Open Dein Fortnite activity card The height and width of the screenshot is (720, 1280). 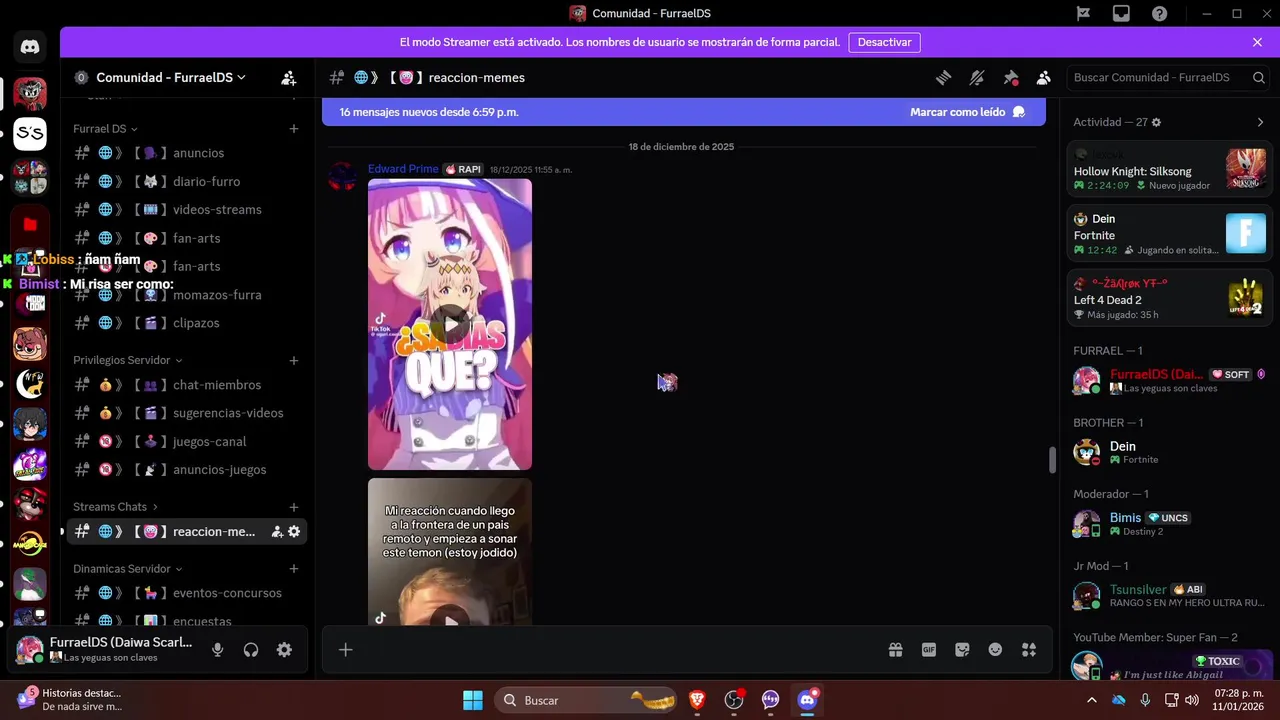1168,234
